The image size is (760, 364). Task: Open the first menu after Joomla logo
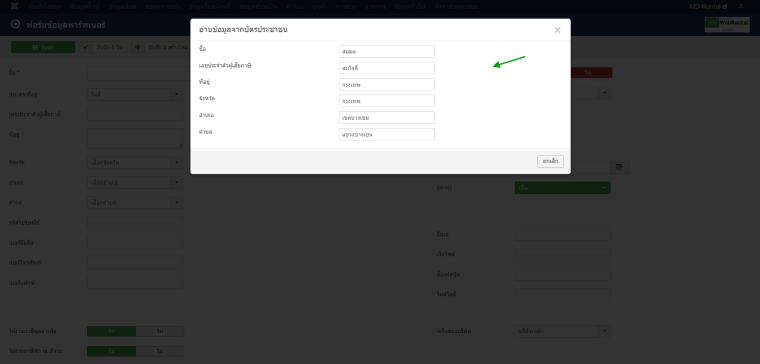click(x=45, y=6)
